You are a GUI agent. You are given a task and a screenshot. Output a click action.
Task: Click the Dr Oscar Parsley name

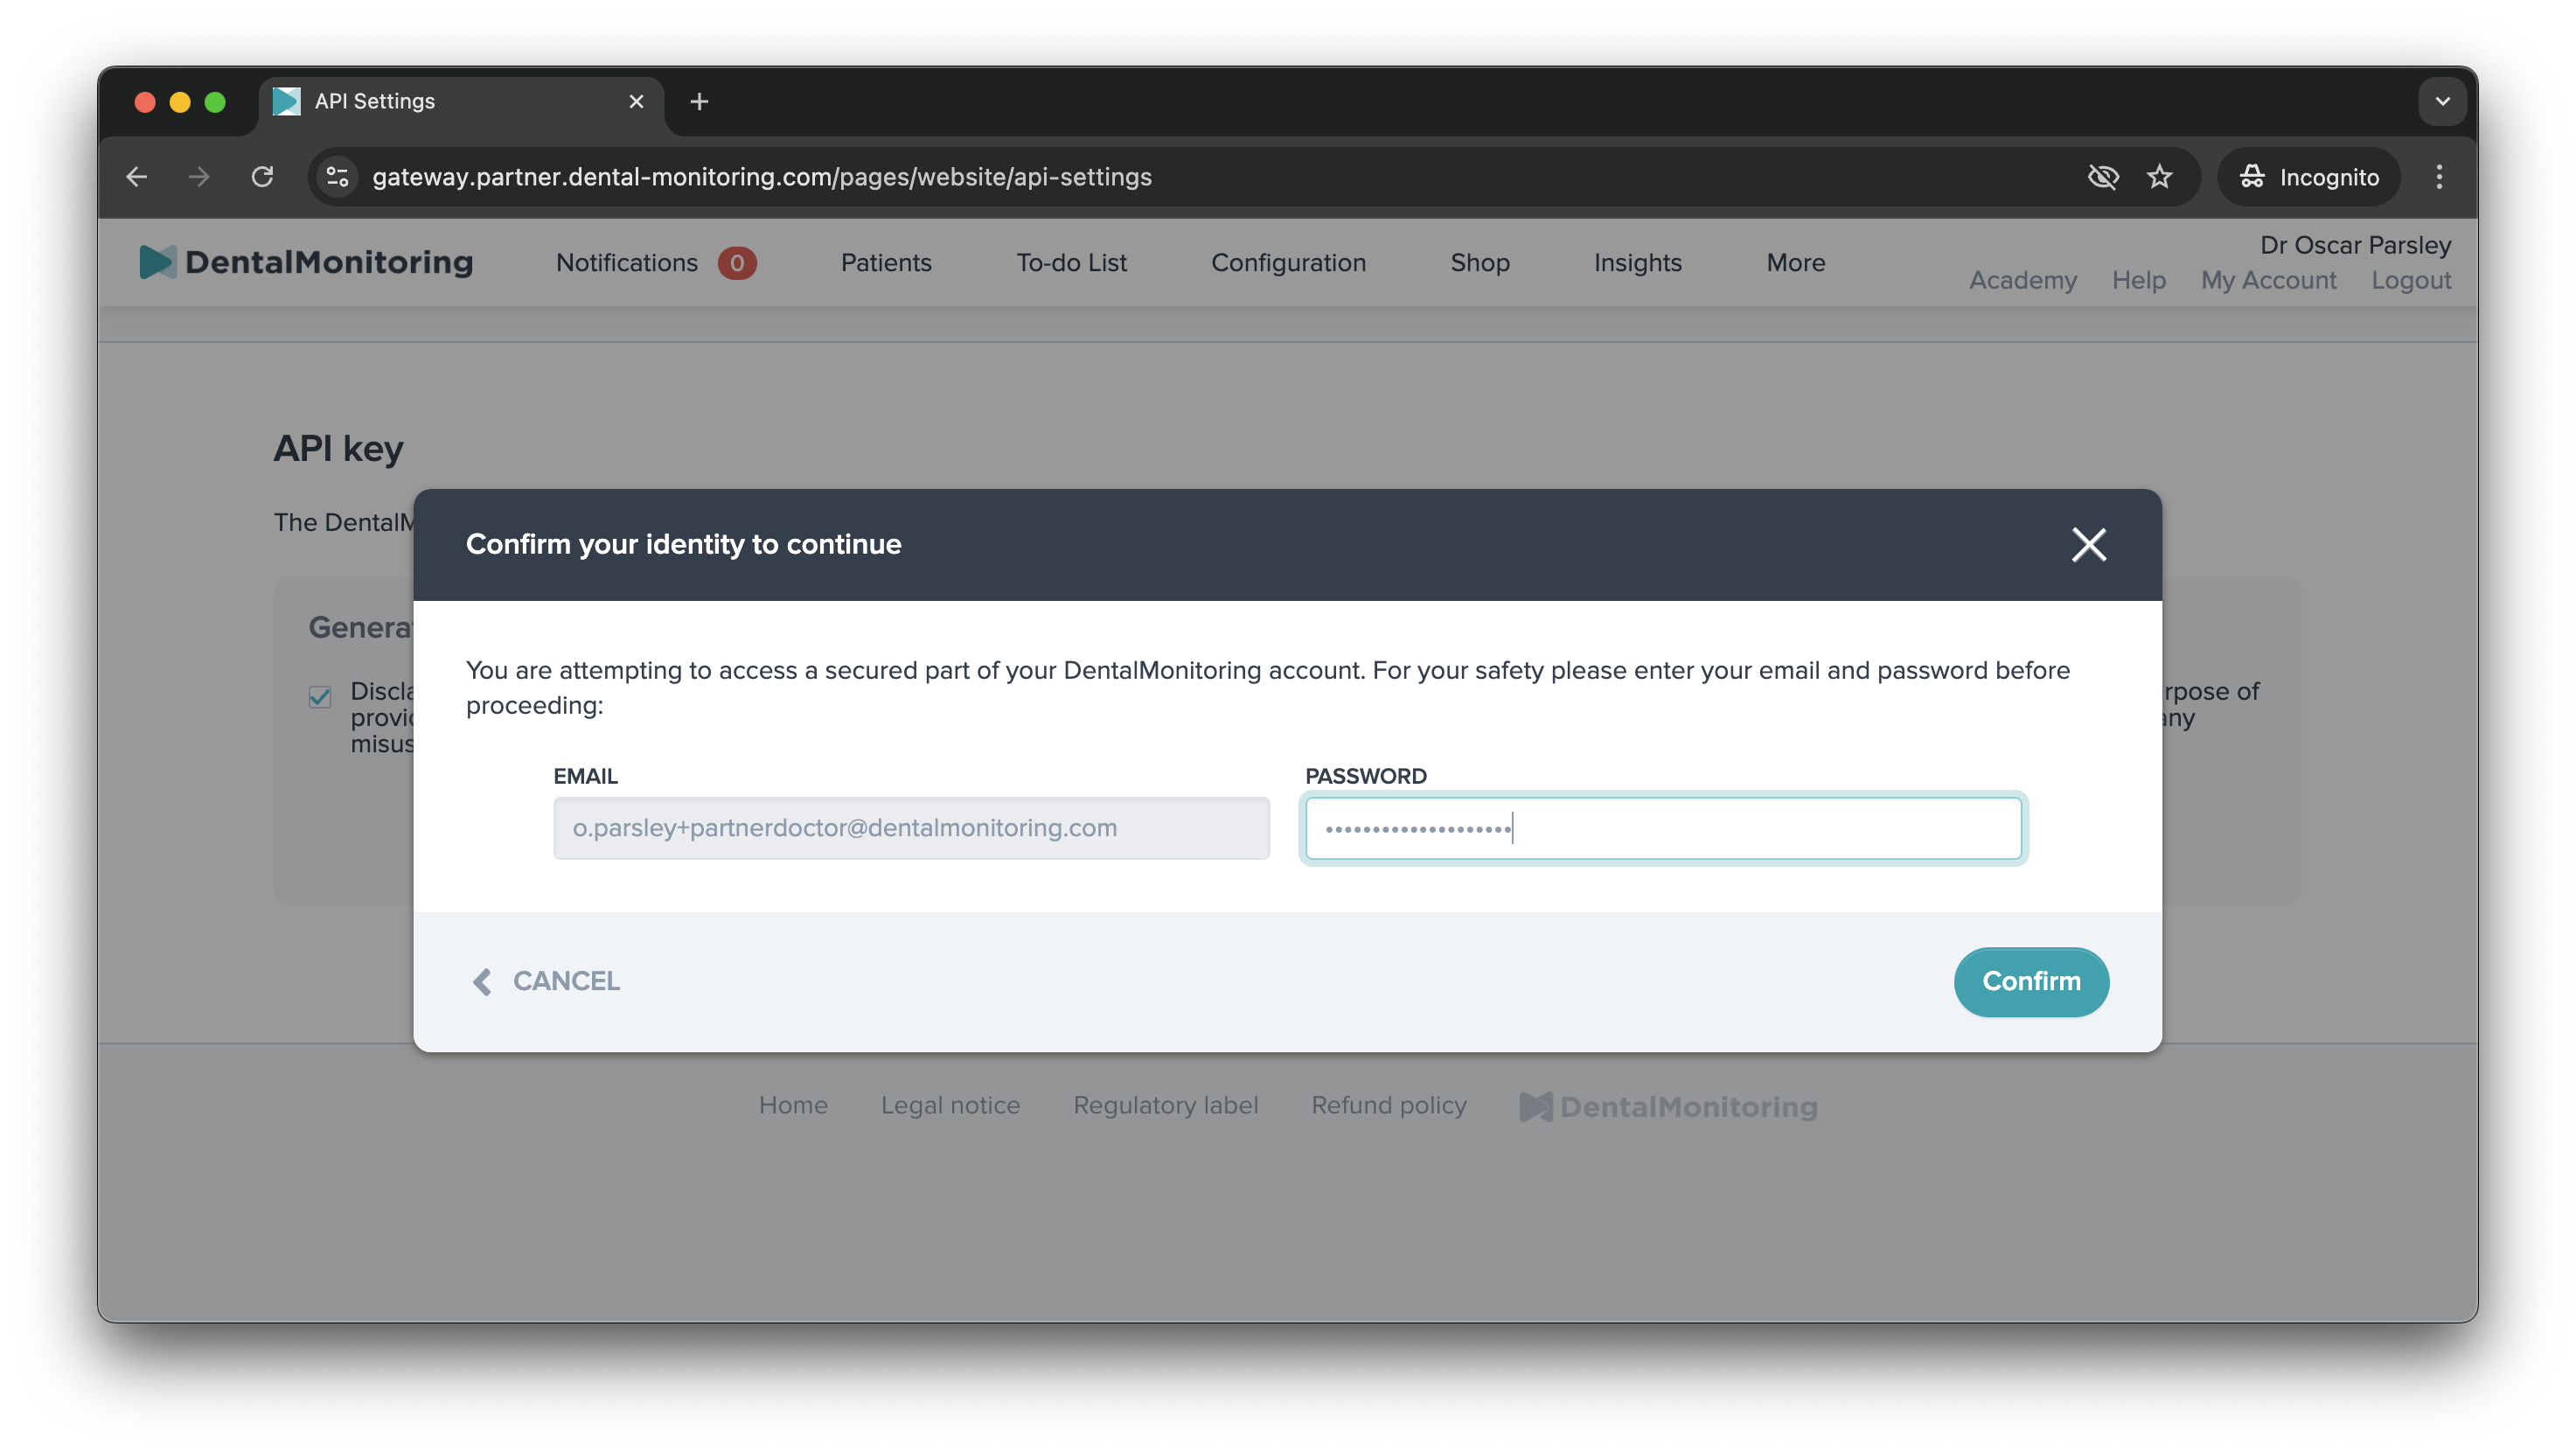pyautogui.click(x=2355, y=245)
